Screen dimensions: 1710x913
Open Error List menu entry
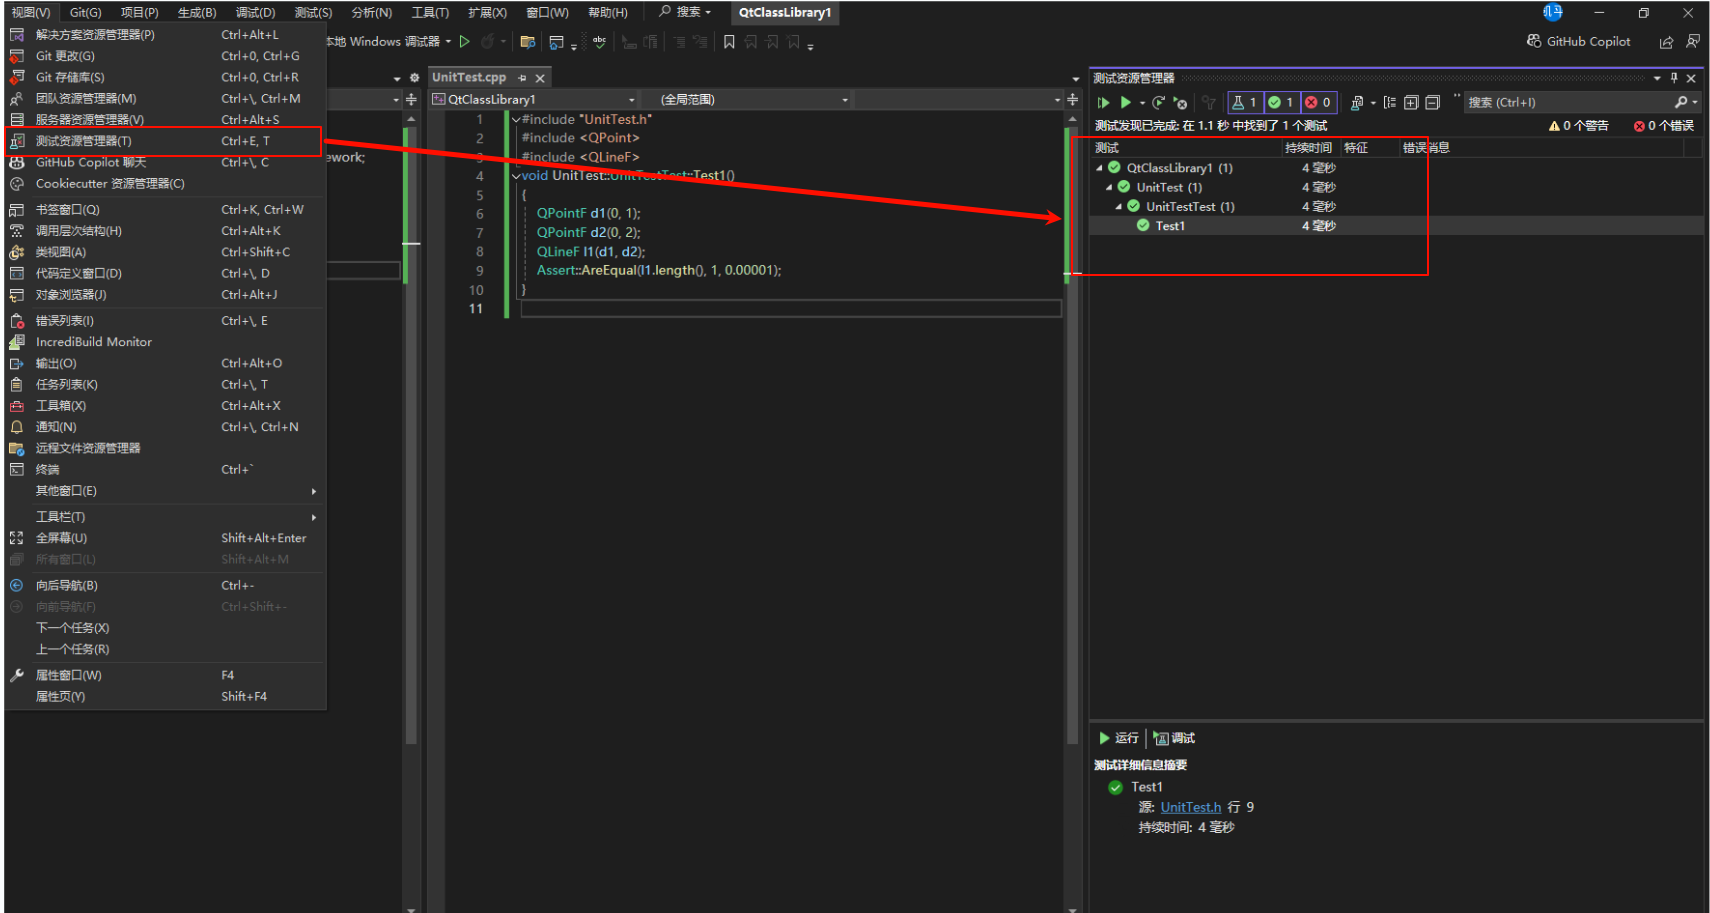coord(165,321)
